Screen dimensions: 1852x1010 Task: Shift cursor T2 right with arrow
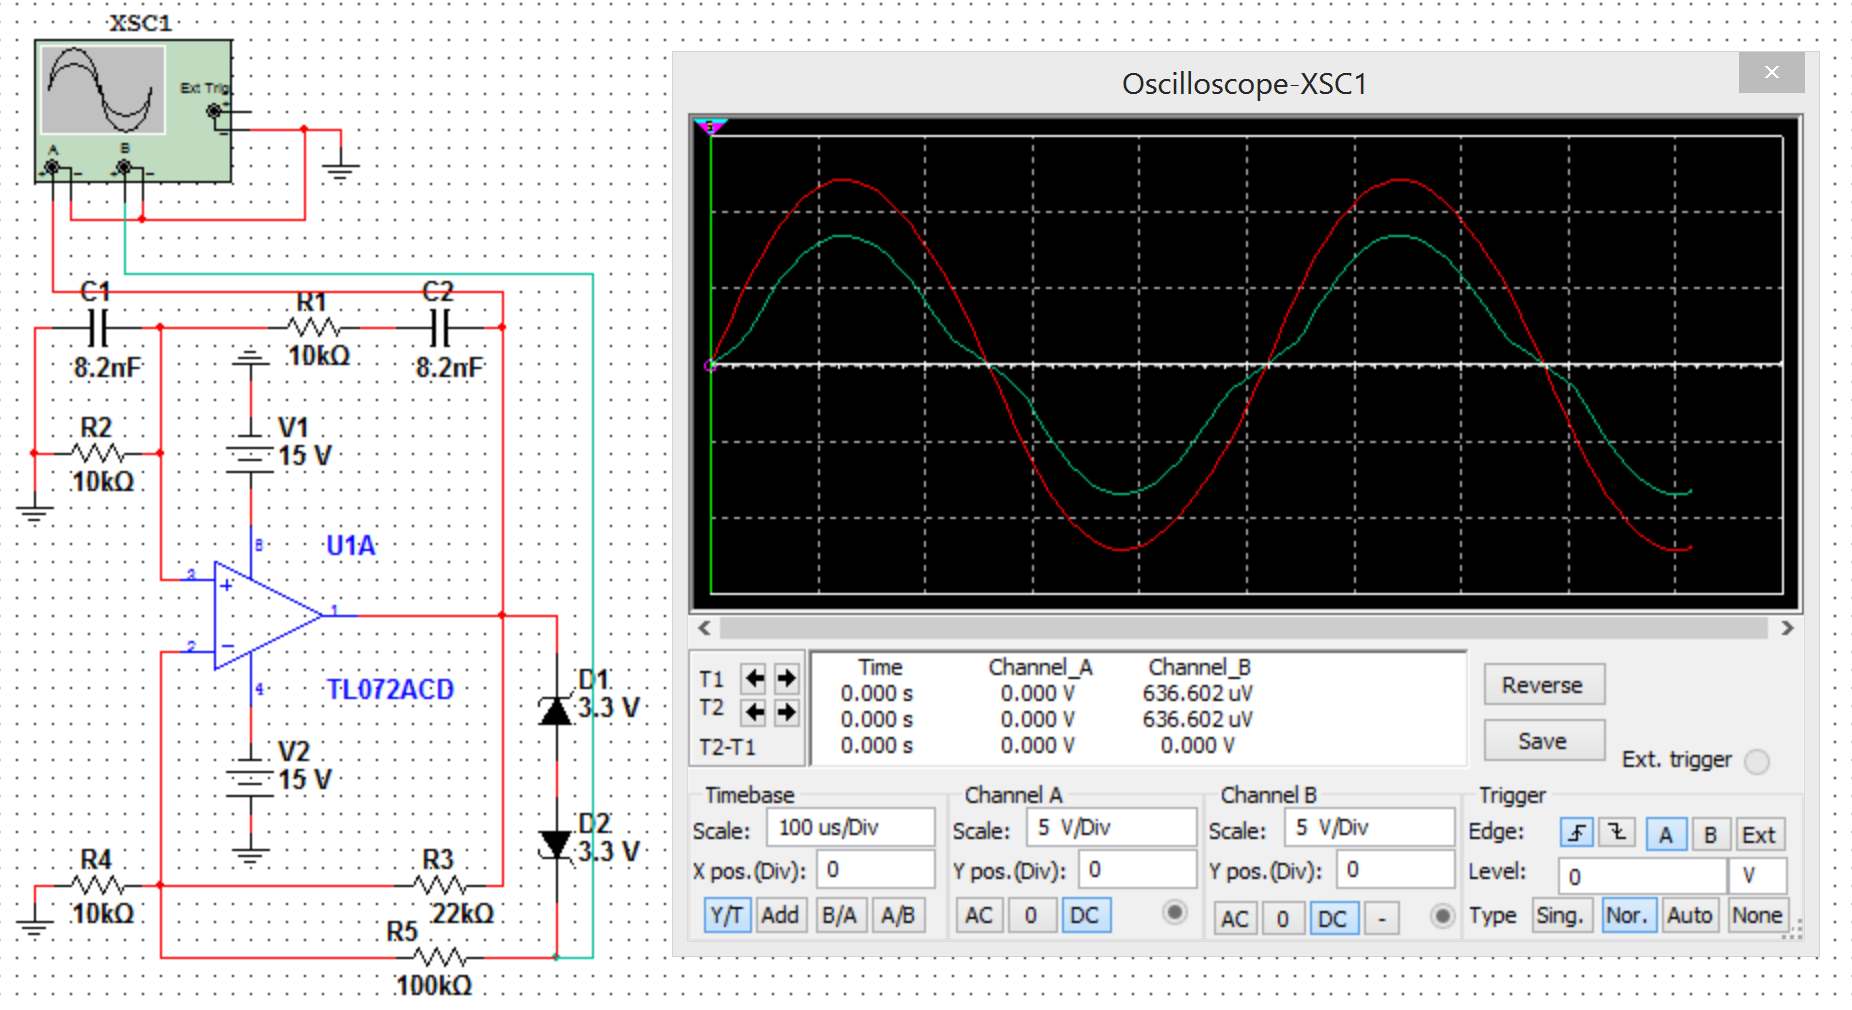pyautogui.click(x=787, y=712)
